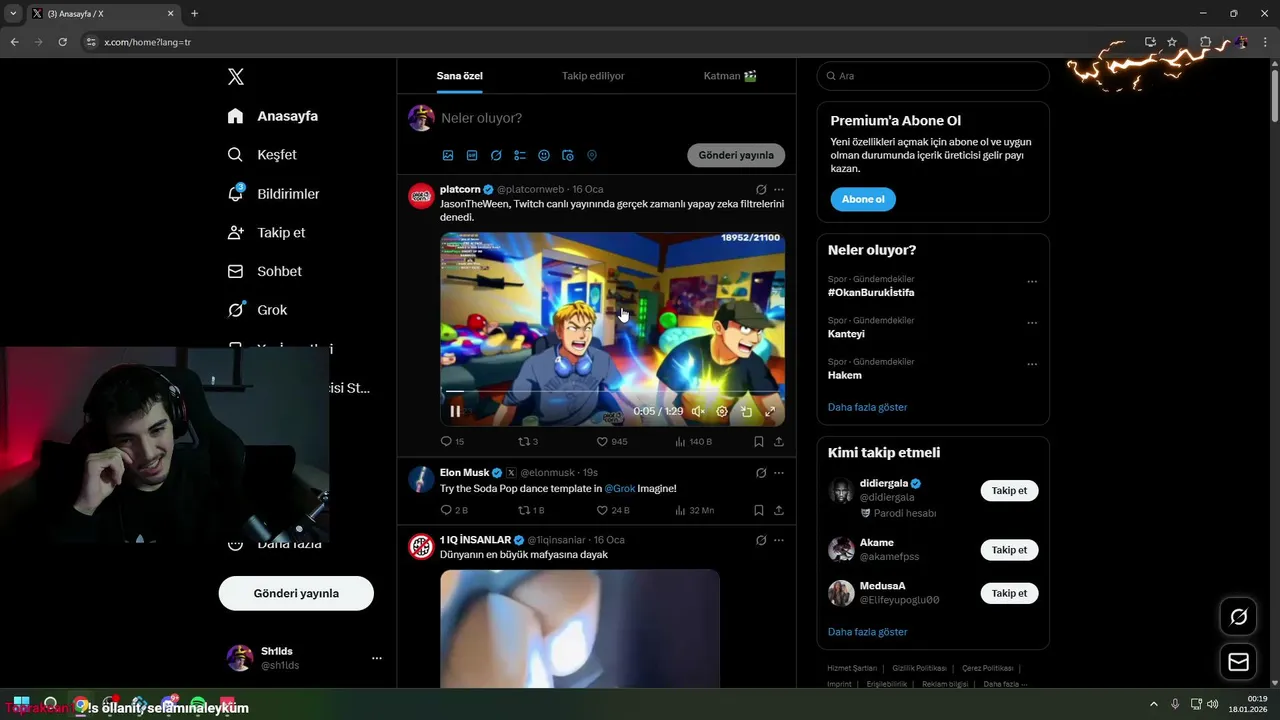Screen dimensions: 1280x720
Task: Click Gönderi yayınla in left sidebar
Action: [296, 594]
